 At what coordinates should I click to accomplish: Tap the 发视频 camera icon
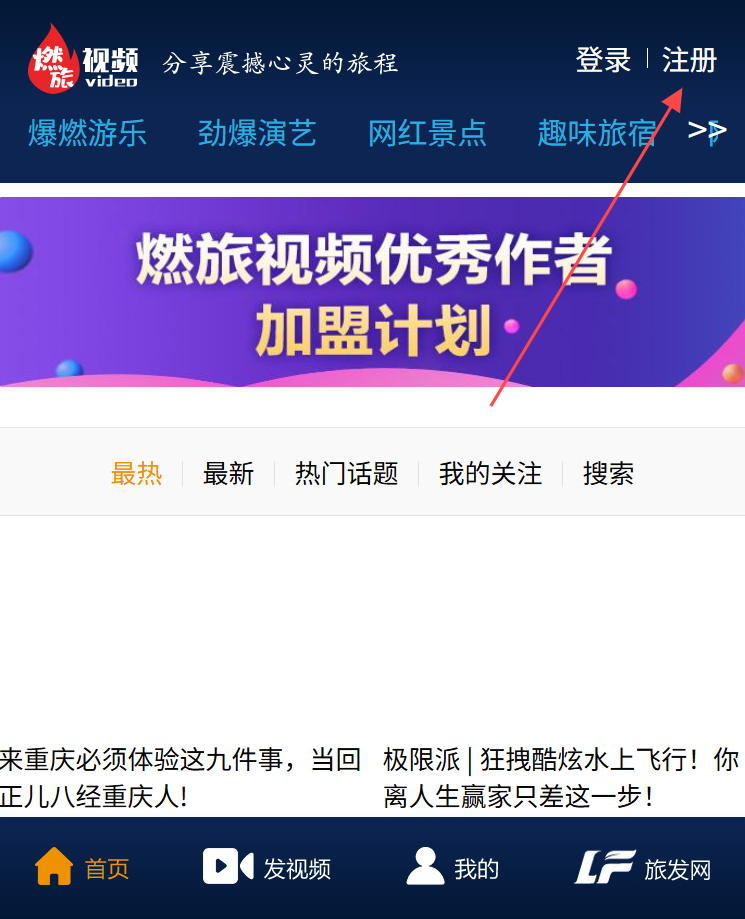click(228, 866)
